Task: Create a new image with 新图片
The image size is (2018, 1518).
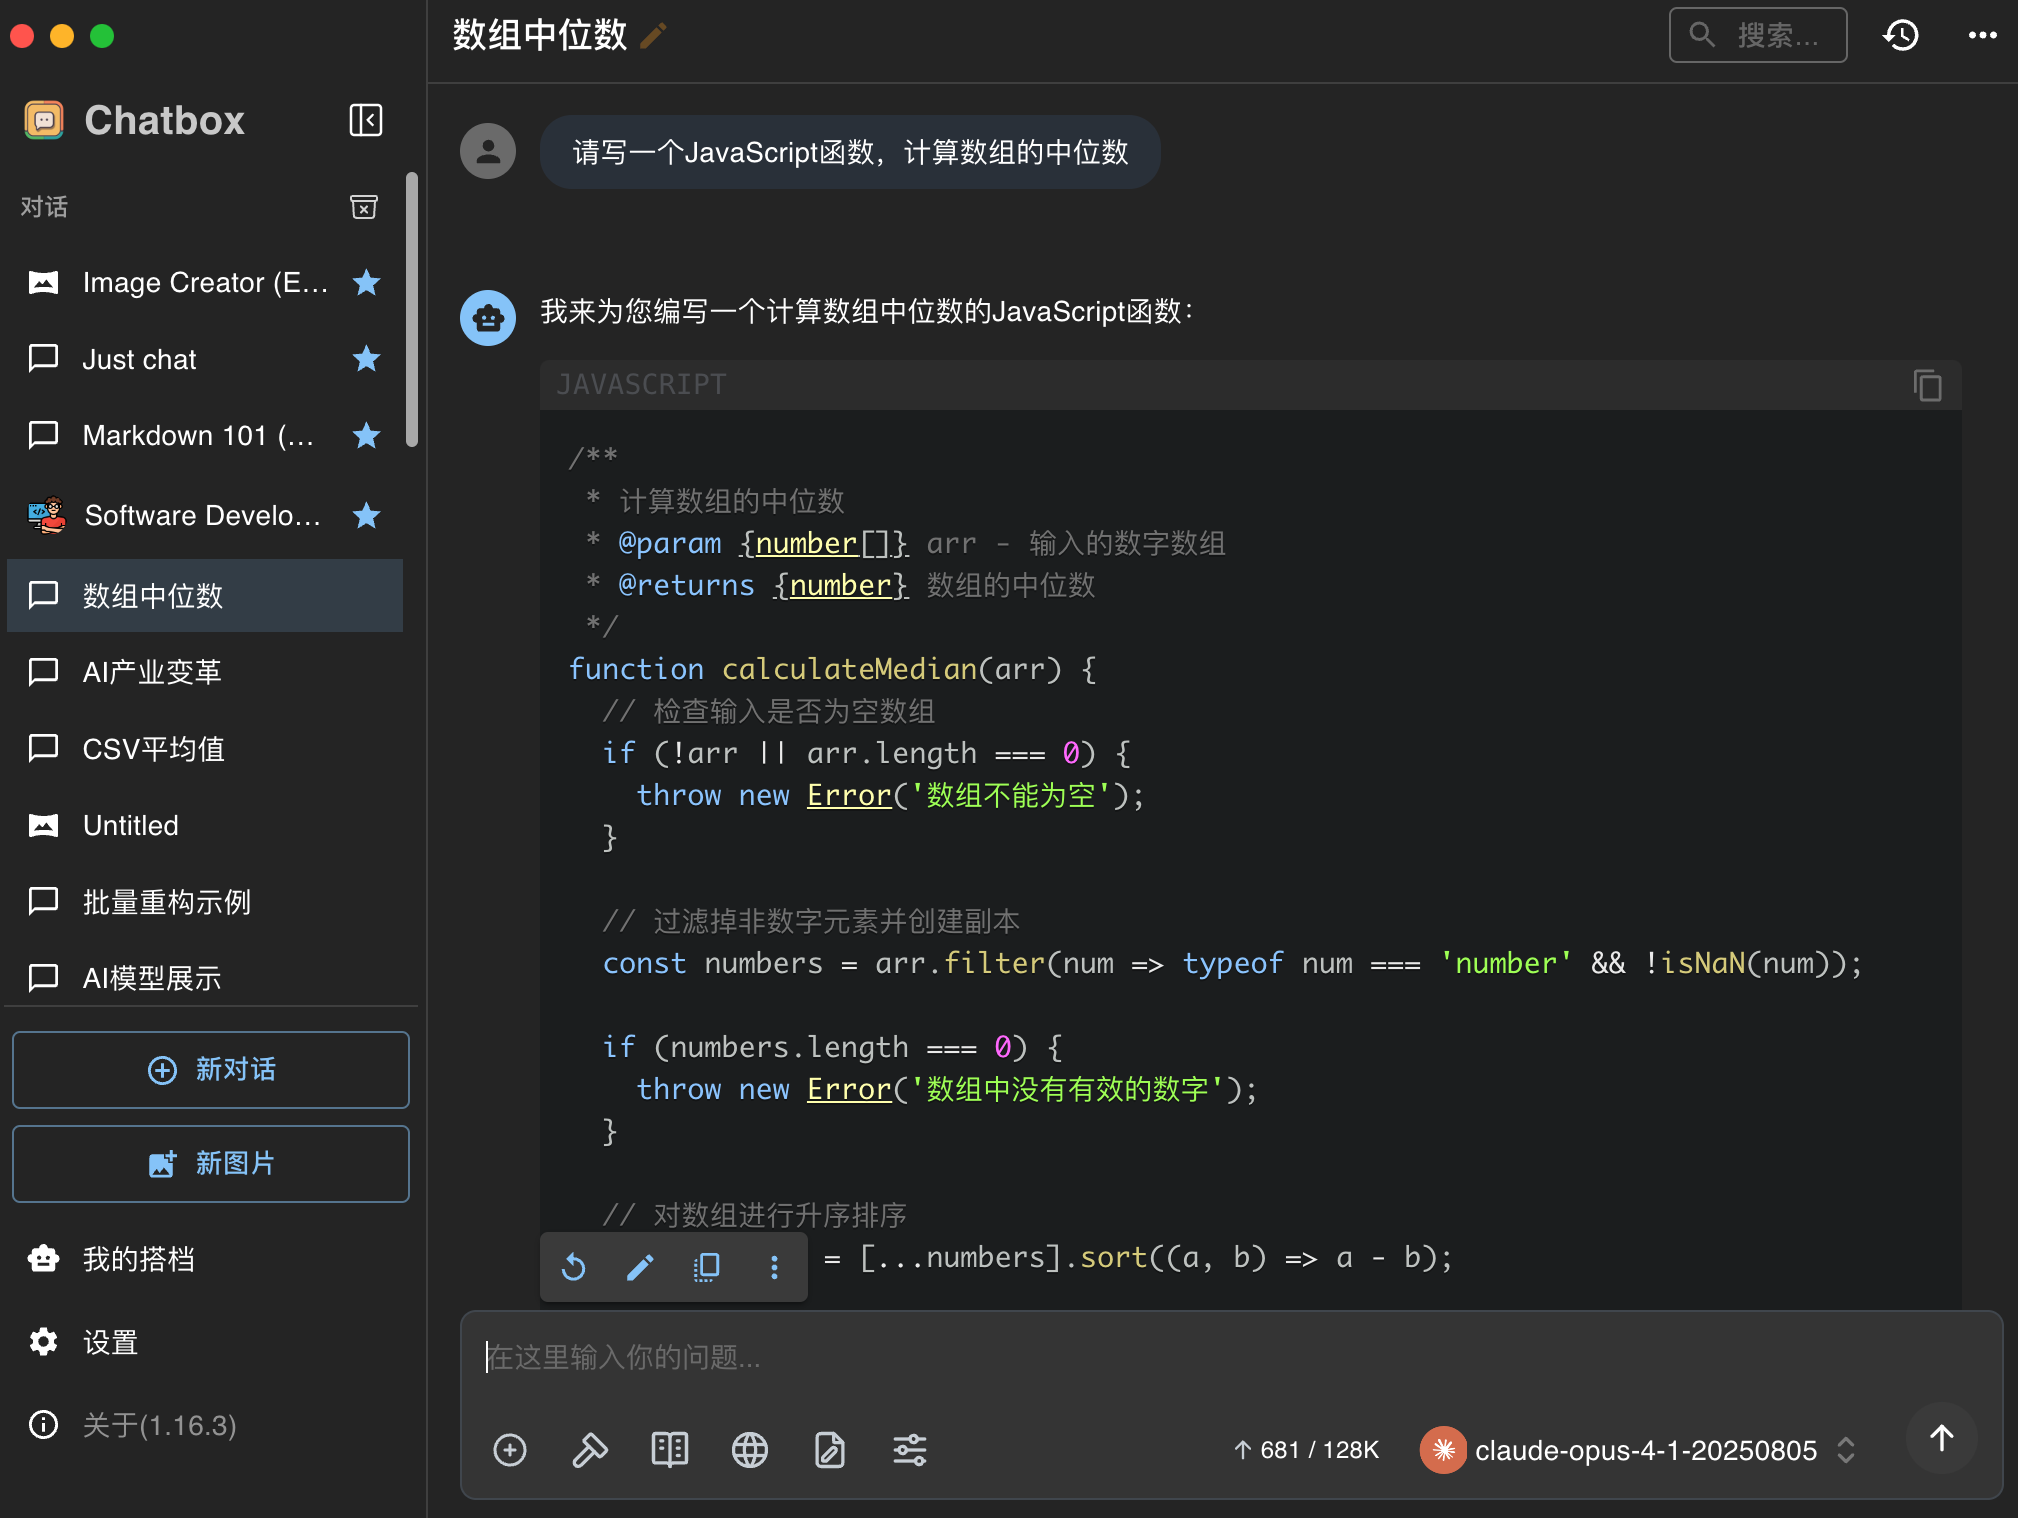Action: (x=211, y=1164)
